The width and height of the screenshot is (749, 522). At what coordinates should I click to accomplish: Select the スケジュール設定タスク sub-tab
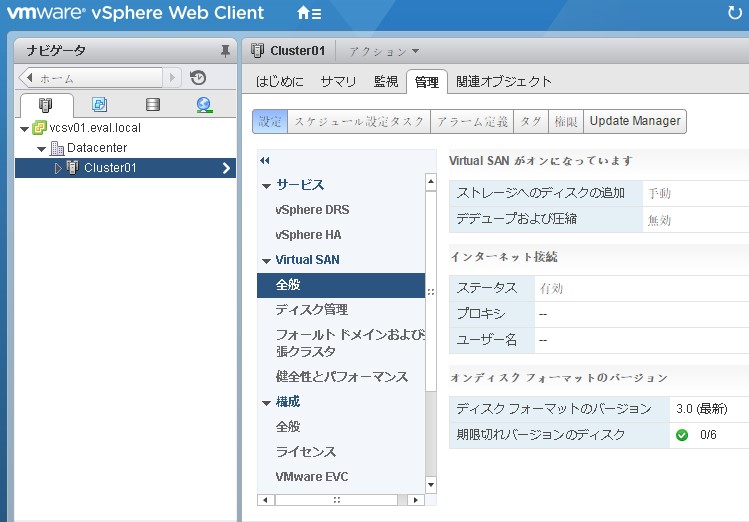pyautogui.click(x=359, y=121)
